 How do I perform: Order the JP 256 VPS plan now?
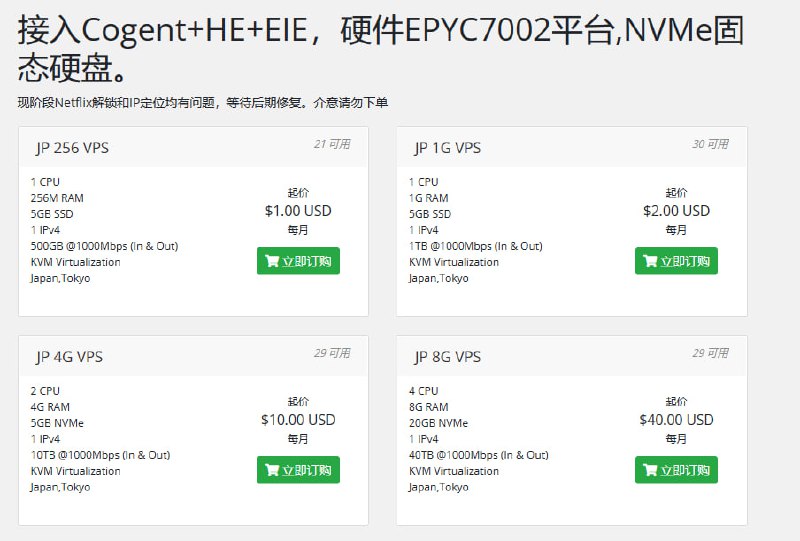[x=298, y=261]
